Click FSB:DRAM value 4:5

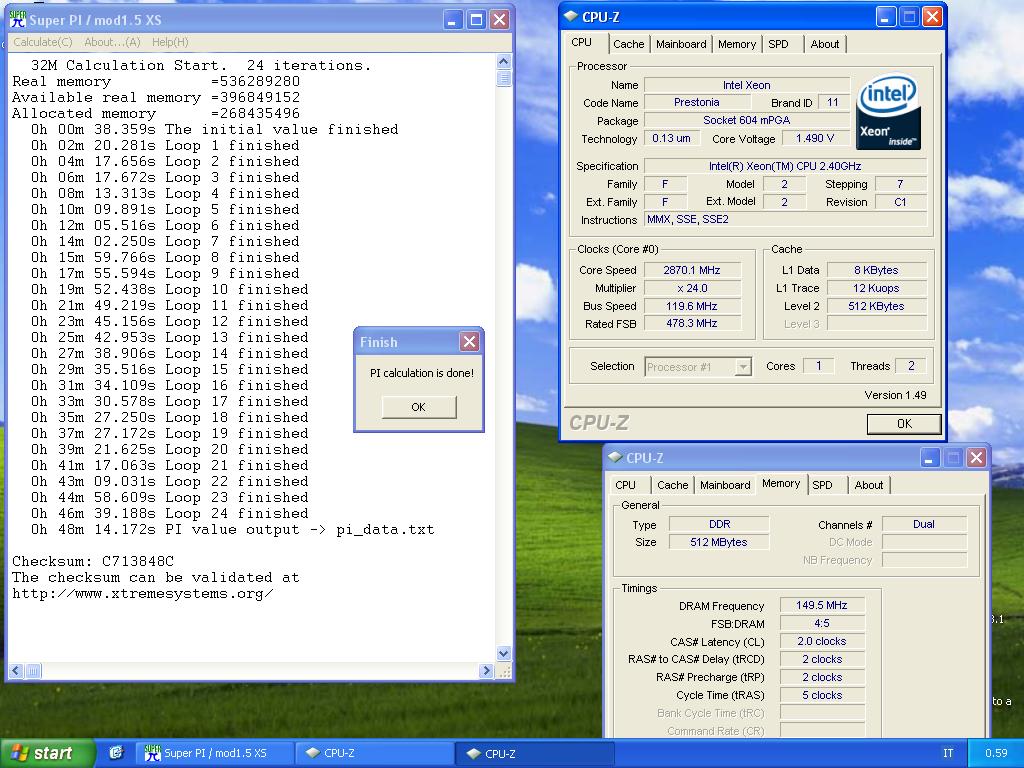click(822, 624)
